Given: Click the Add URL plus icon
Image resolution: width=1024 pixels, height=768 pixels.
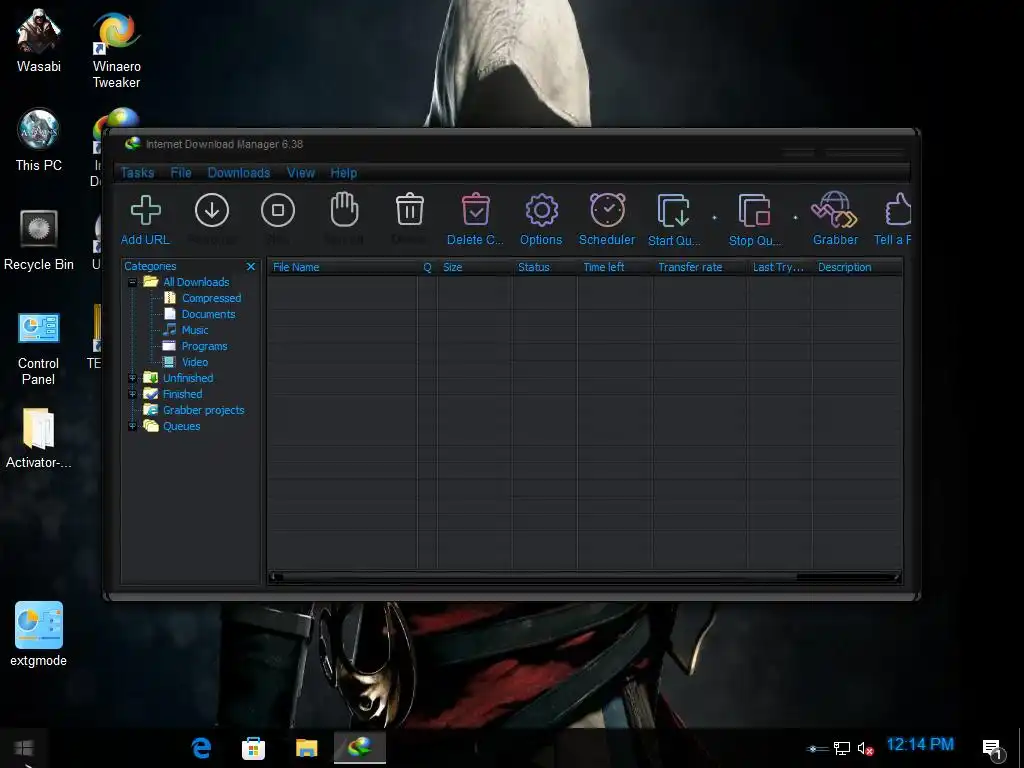Looking at the screenshot, I should tap(146, 210).
